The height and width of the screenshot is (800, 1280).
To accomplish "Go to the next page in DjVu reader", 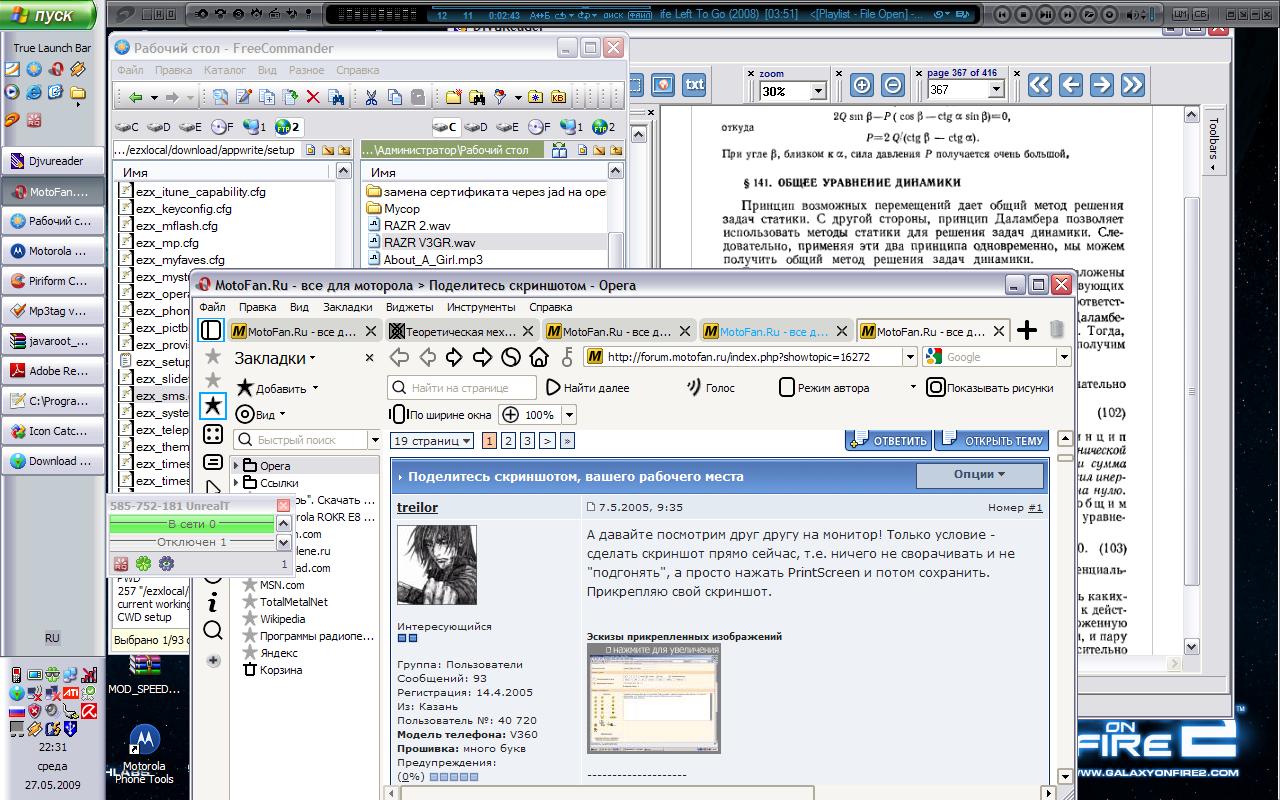I will (1101, 85).
